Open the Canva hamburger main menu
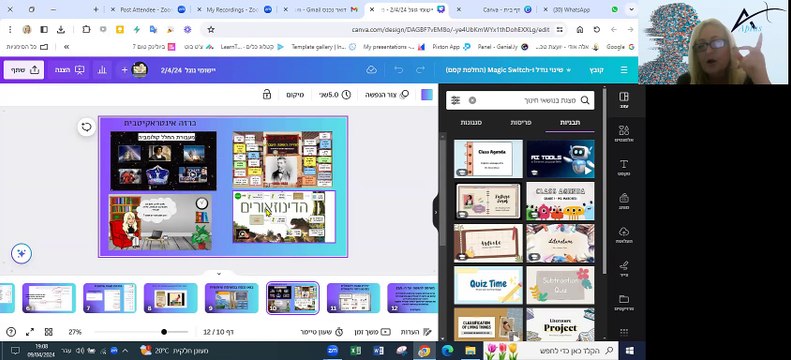Screen dimensions: 791x360 click(624, 70)
